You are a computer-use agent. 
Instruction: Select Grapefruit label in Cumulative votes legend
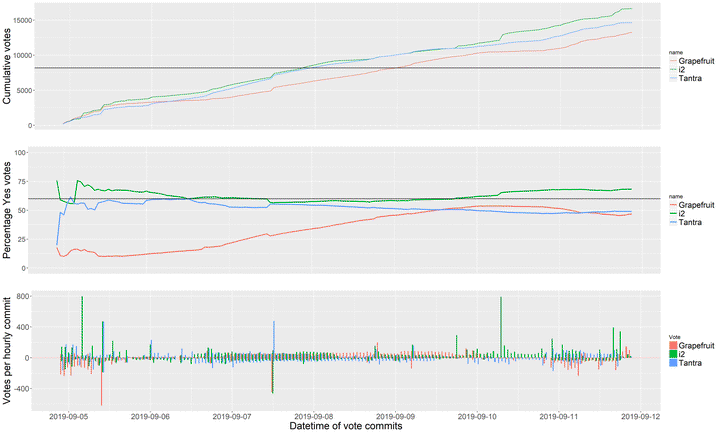pyautogui.click(x=697, y=61)
